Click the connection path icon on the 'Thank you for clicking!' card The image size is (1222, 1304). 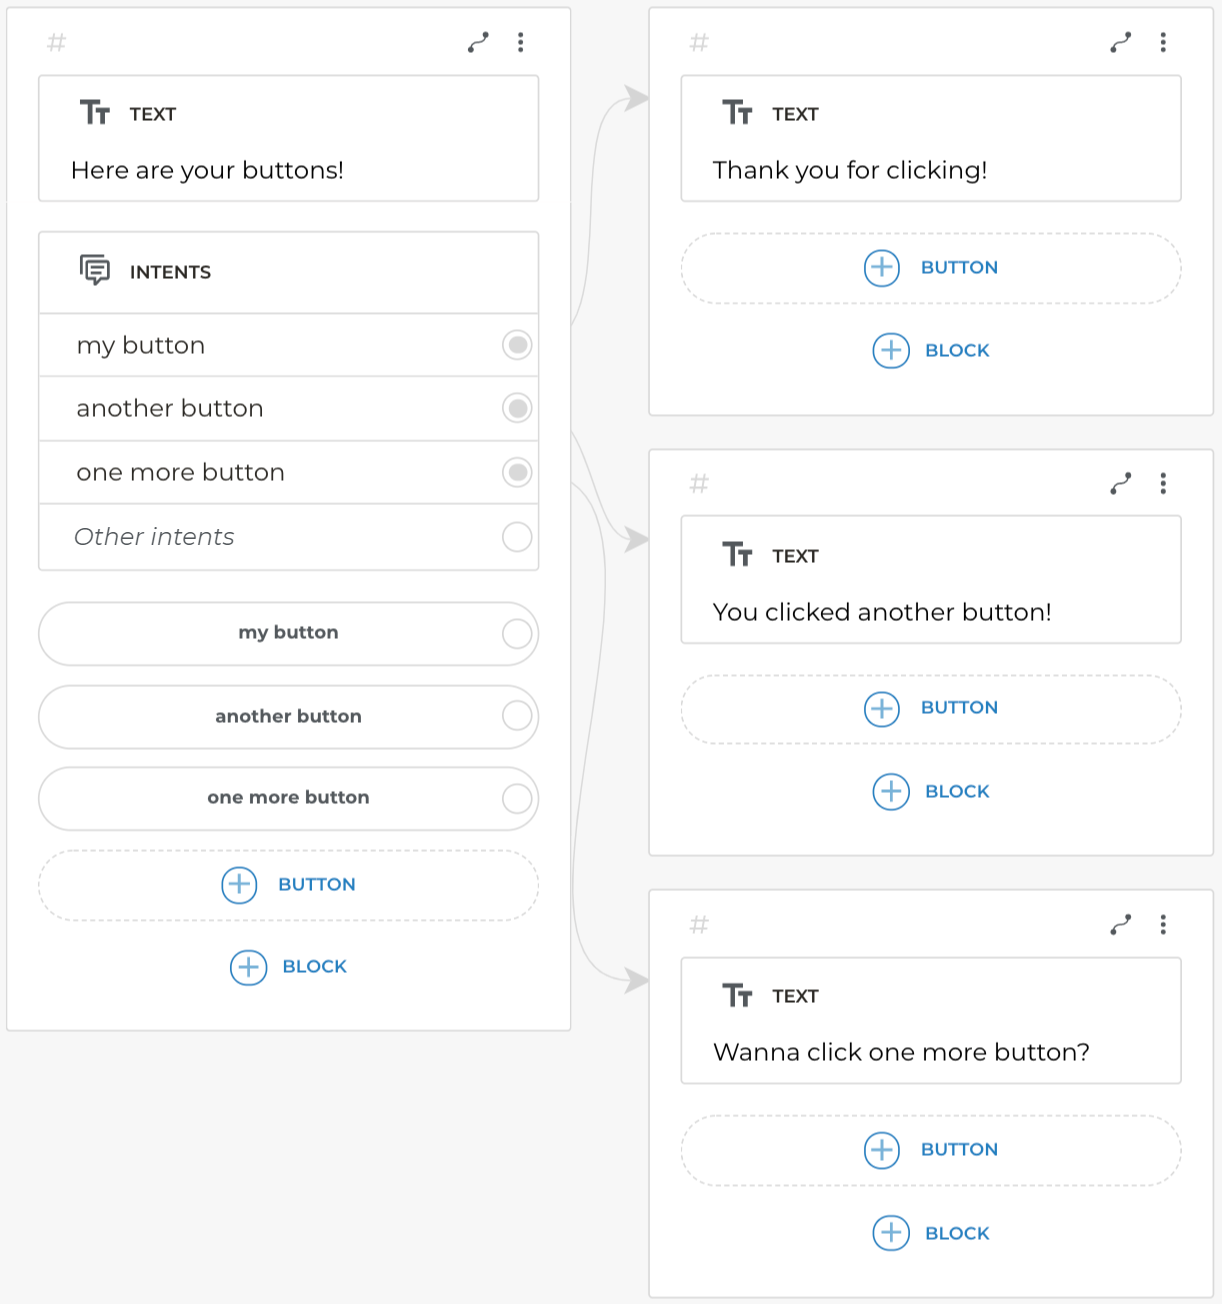point(1121,42)
